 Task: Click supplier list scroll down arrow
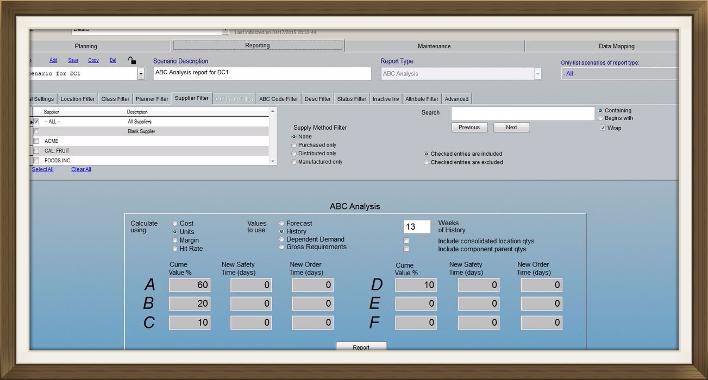(x=273, y=161)
